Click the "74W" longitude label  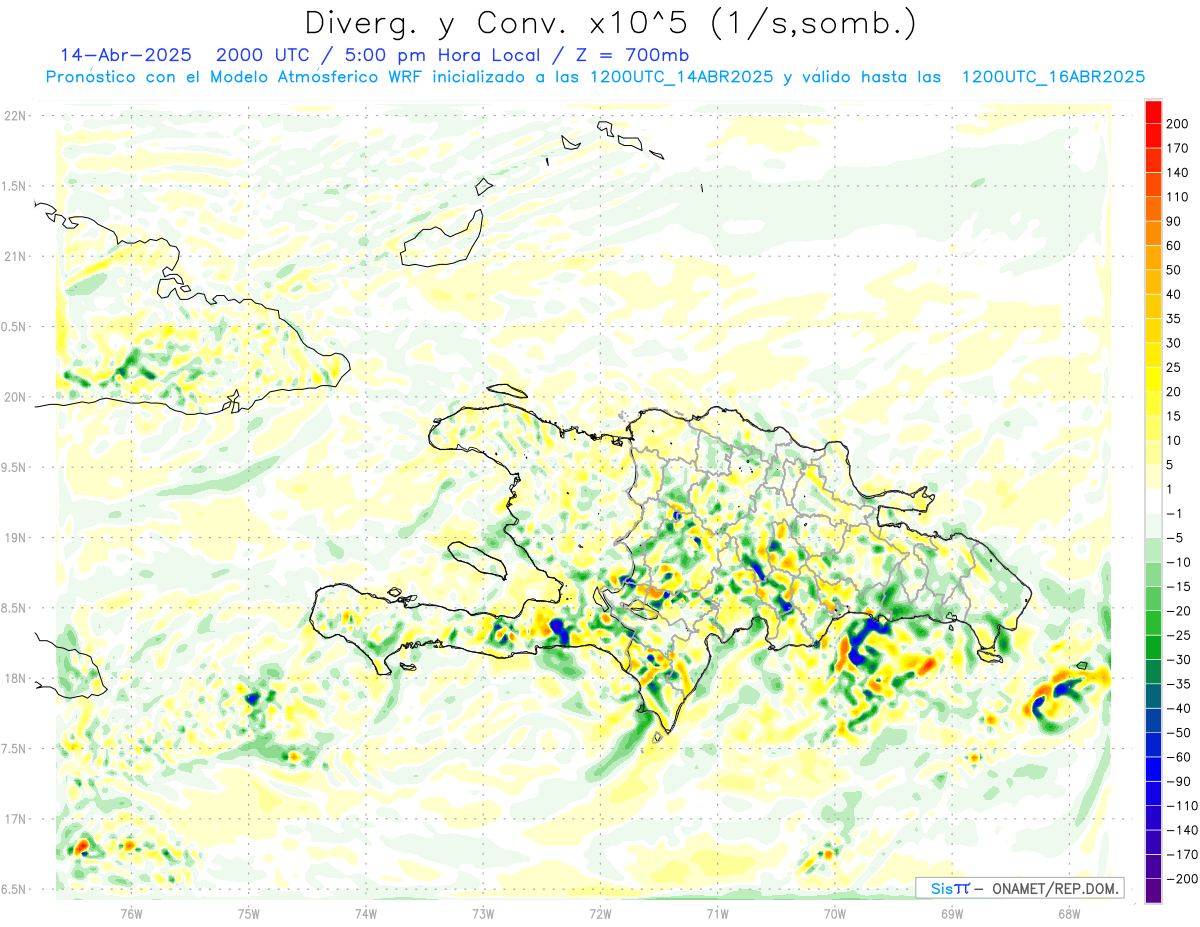(366, 914)
